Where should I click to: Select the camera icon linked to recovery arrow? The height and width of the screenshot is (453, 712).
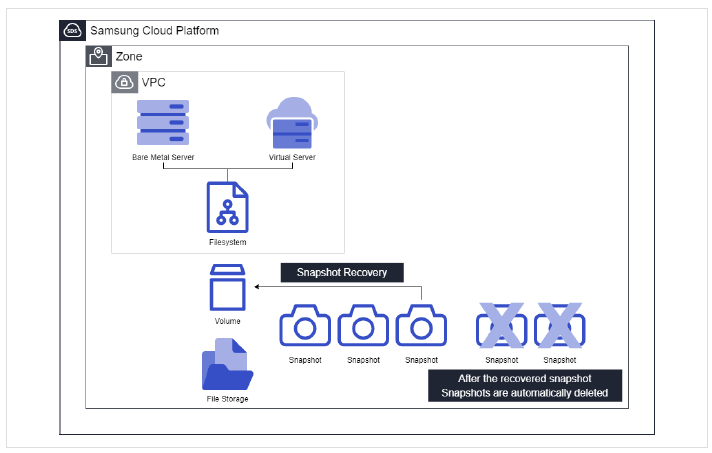(421, 325)
